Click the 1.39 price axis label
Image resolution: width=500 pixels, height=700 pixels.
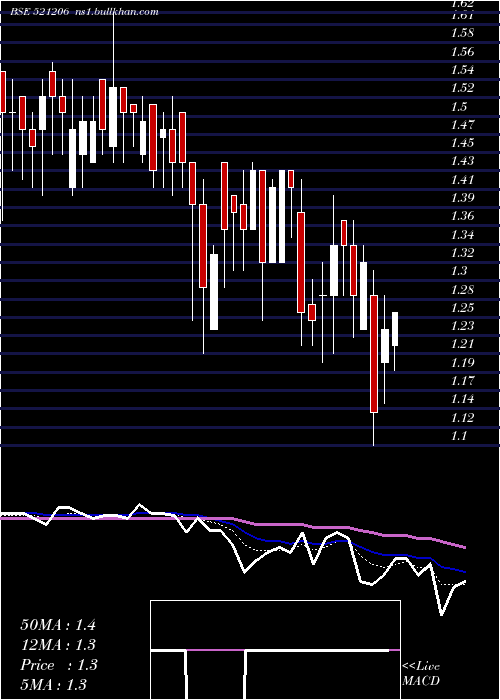(462, 198)
